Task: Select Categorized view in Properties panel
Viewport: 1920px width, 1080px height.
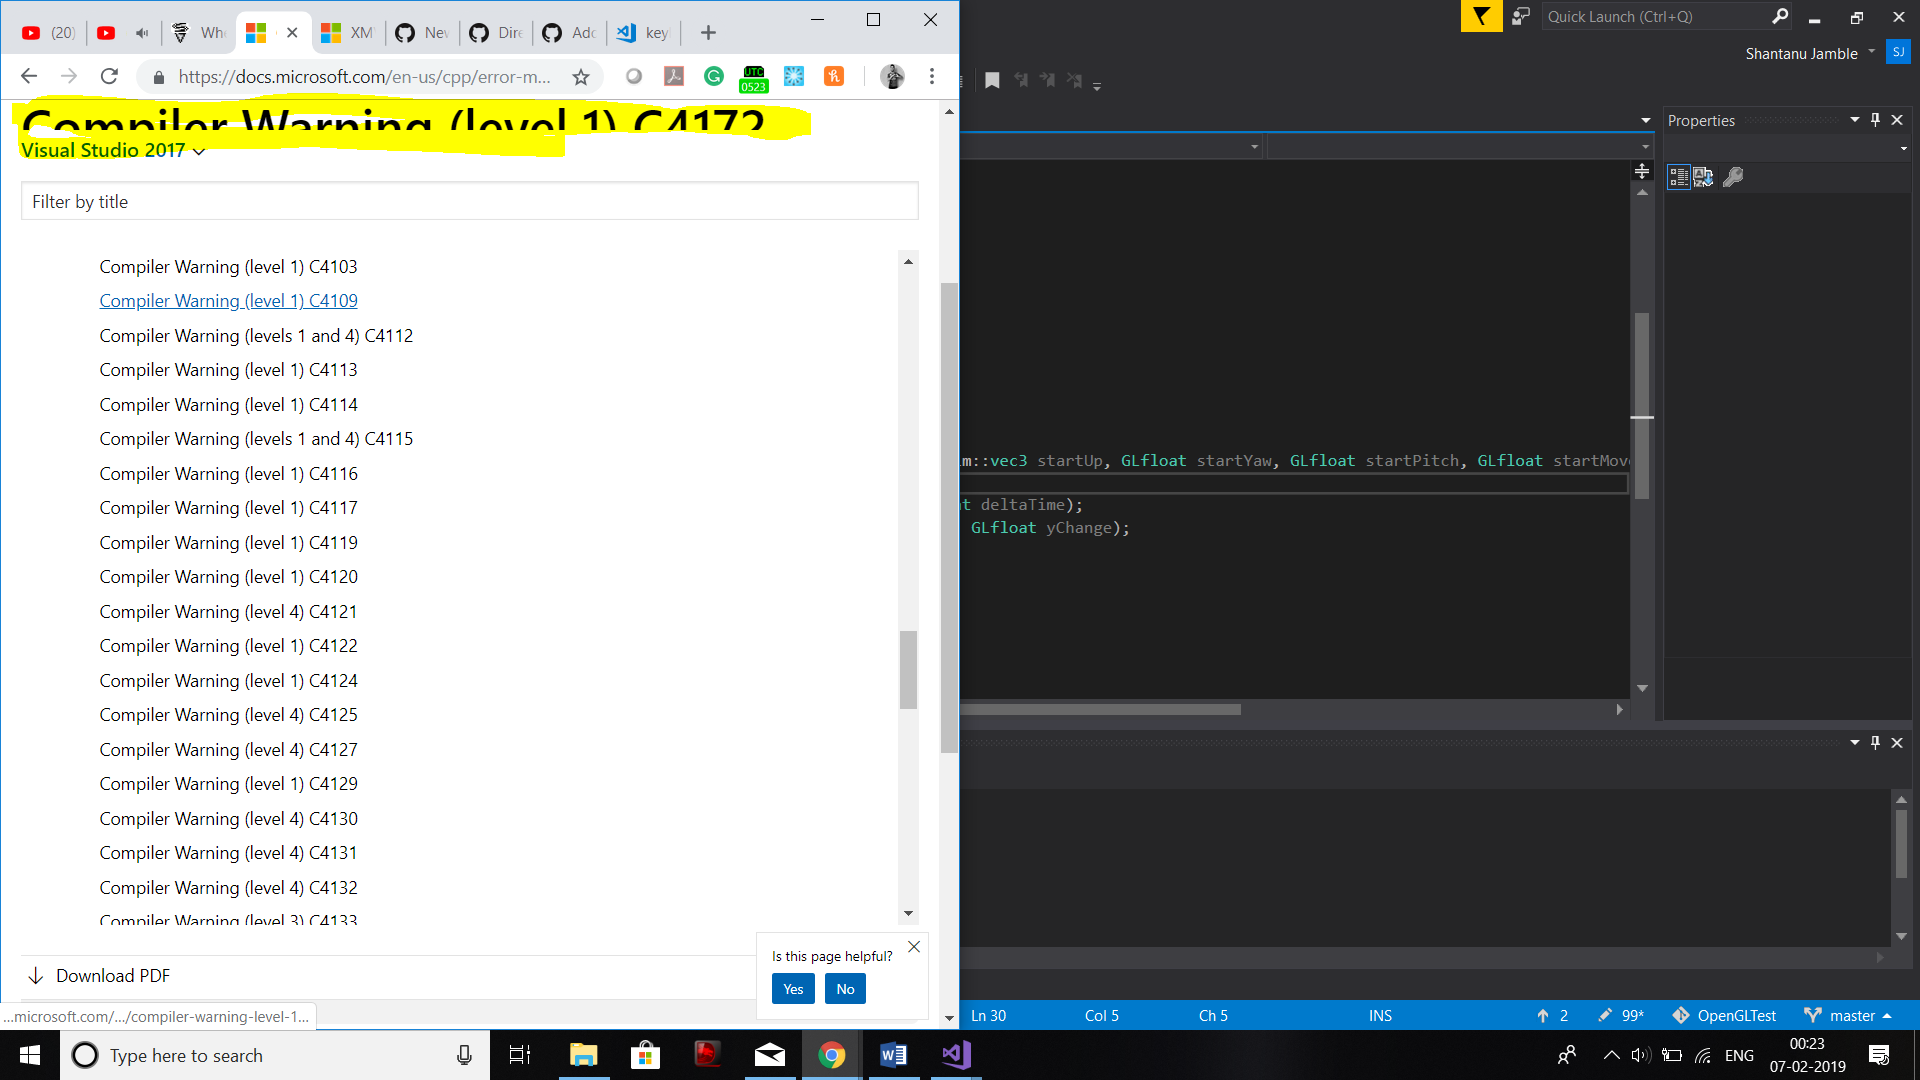Action: [1679, 177]
